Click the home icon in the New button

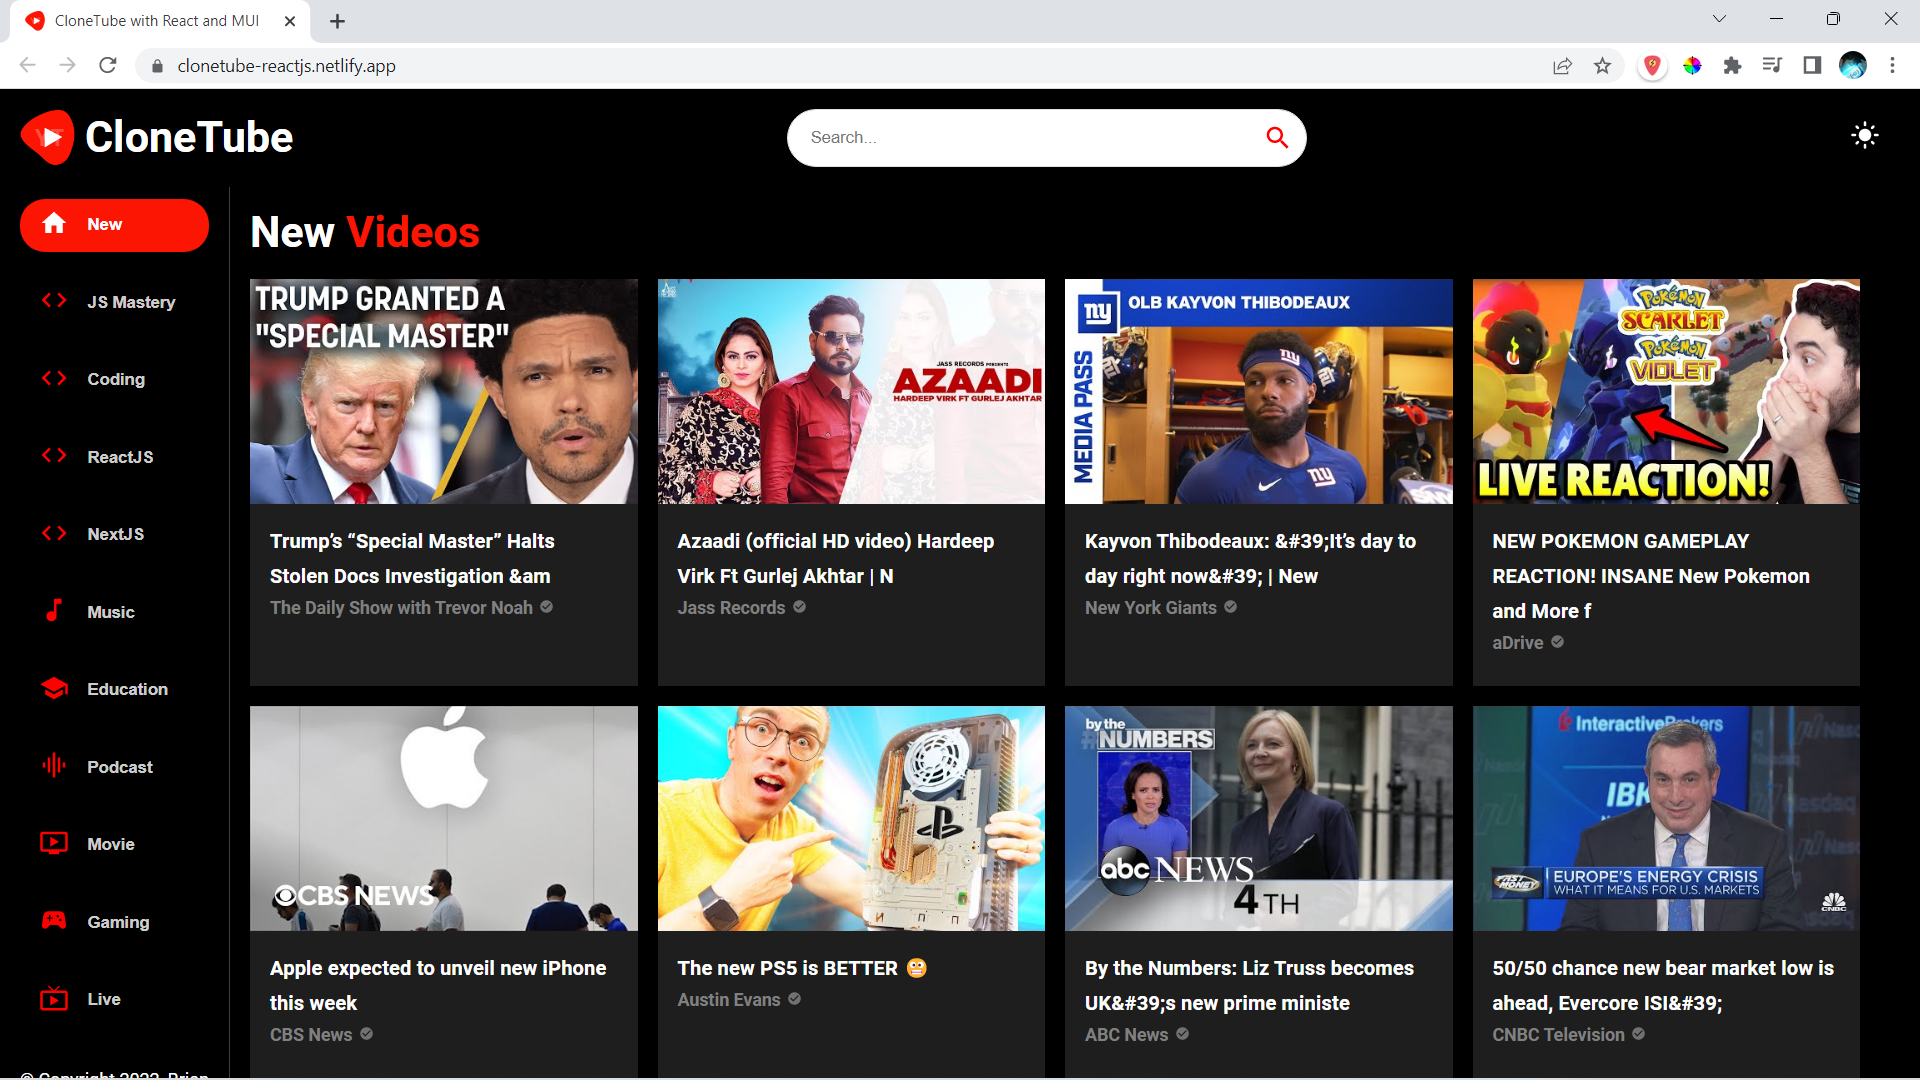click(x=54, y=225)
